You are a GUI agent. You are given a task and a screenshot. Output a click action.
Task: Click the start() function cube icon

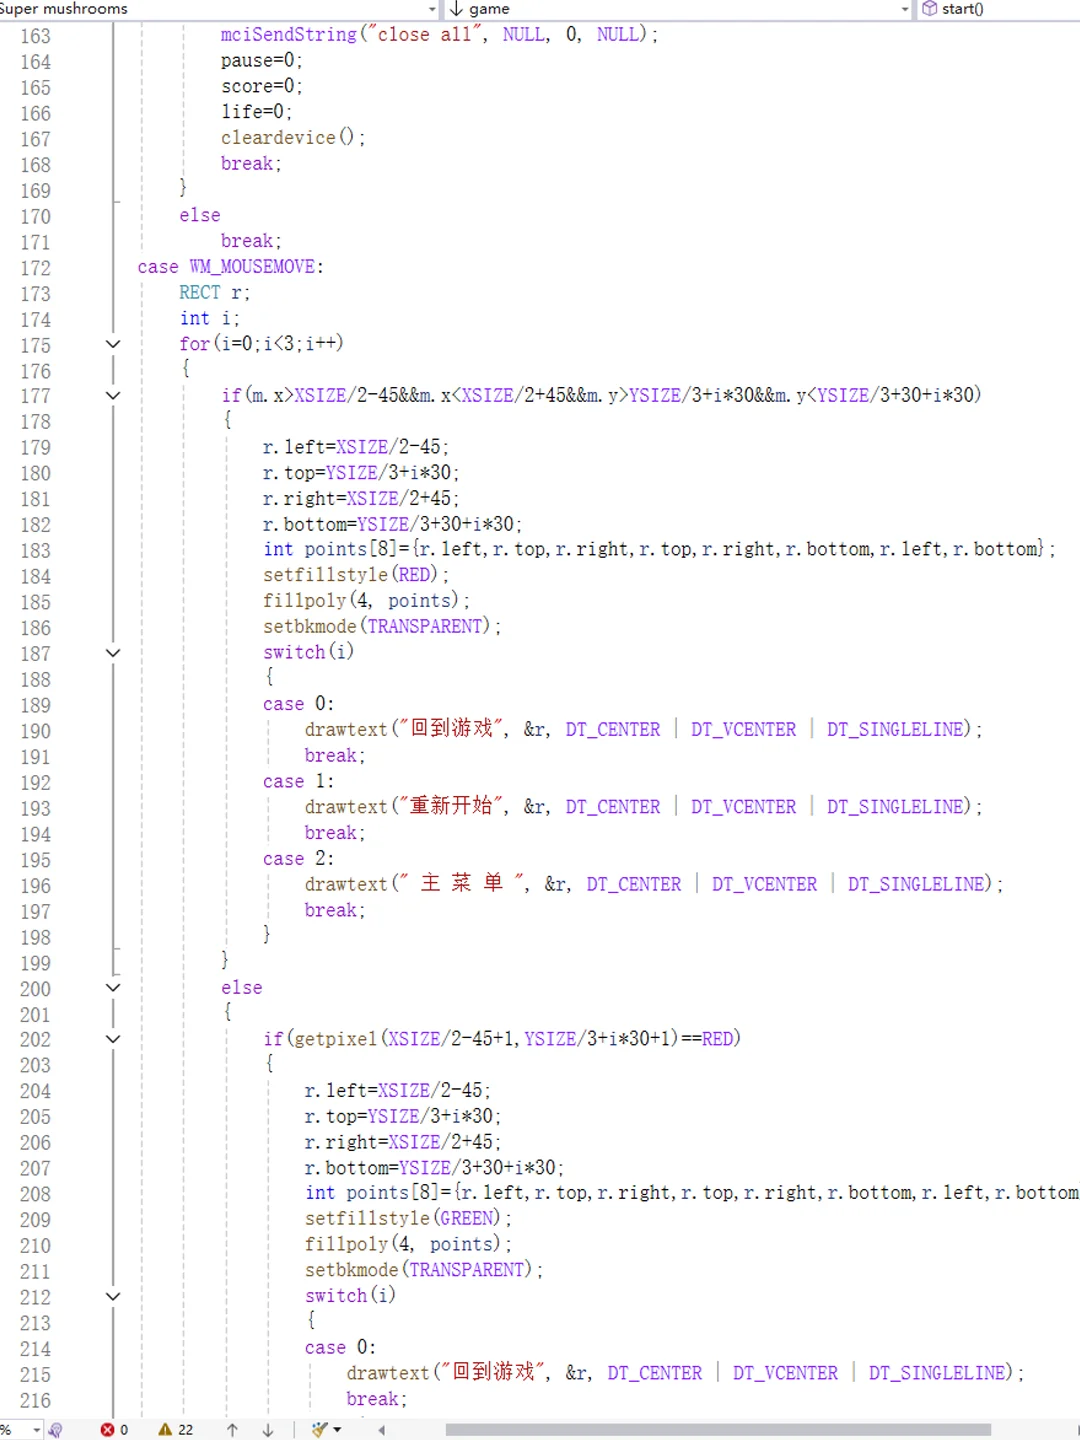(x=930, y=9)
